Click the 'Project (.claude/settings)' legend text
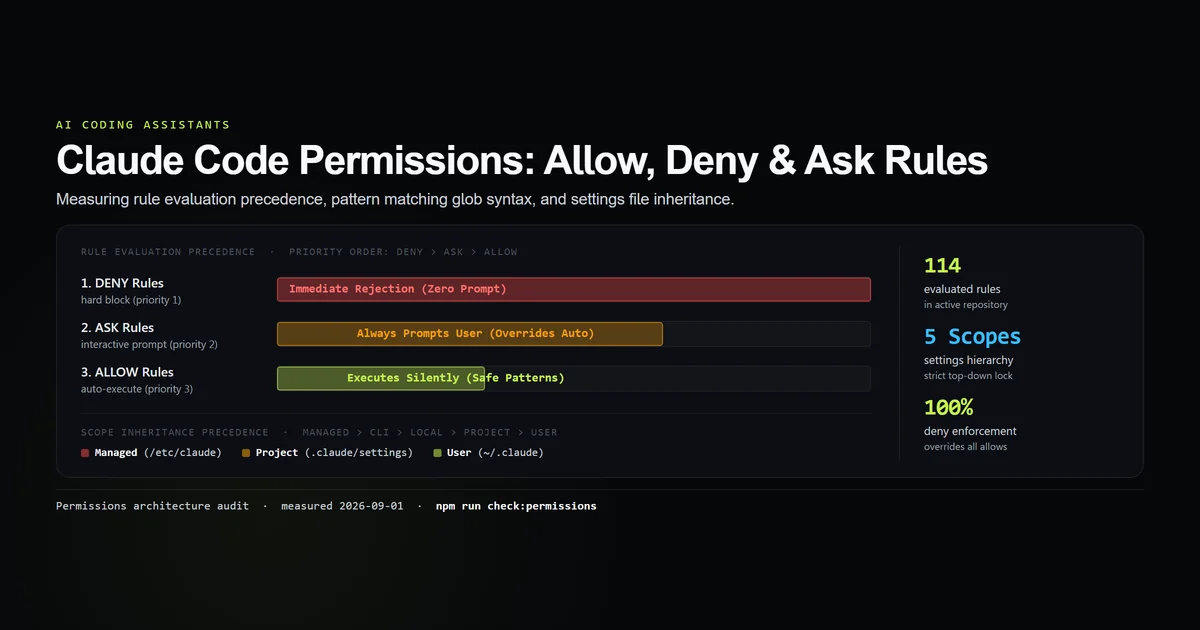Viewport: 1200px width, 630px height. click(334, 453)
